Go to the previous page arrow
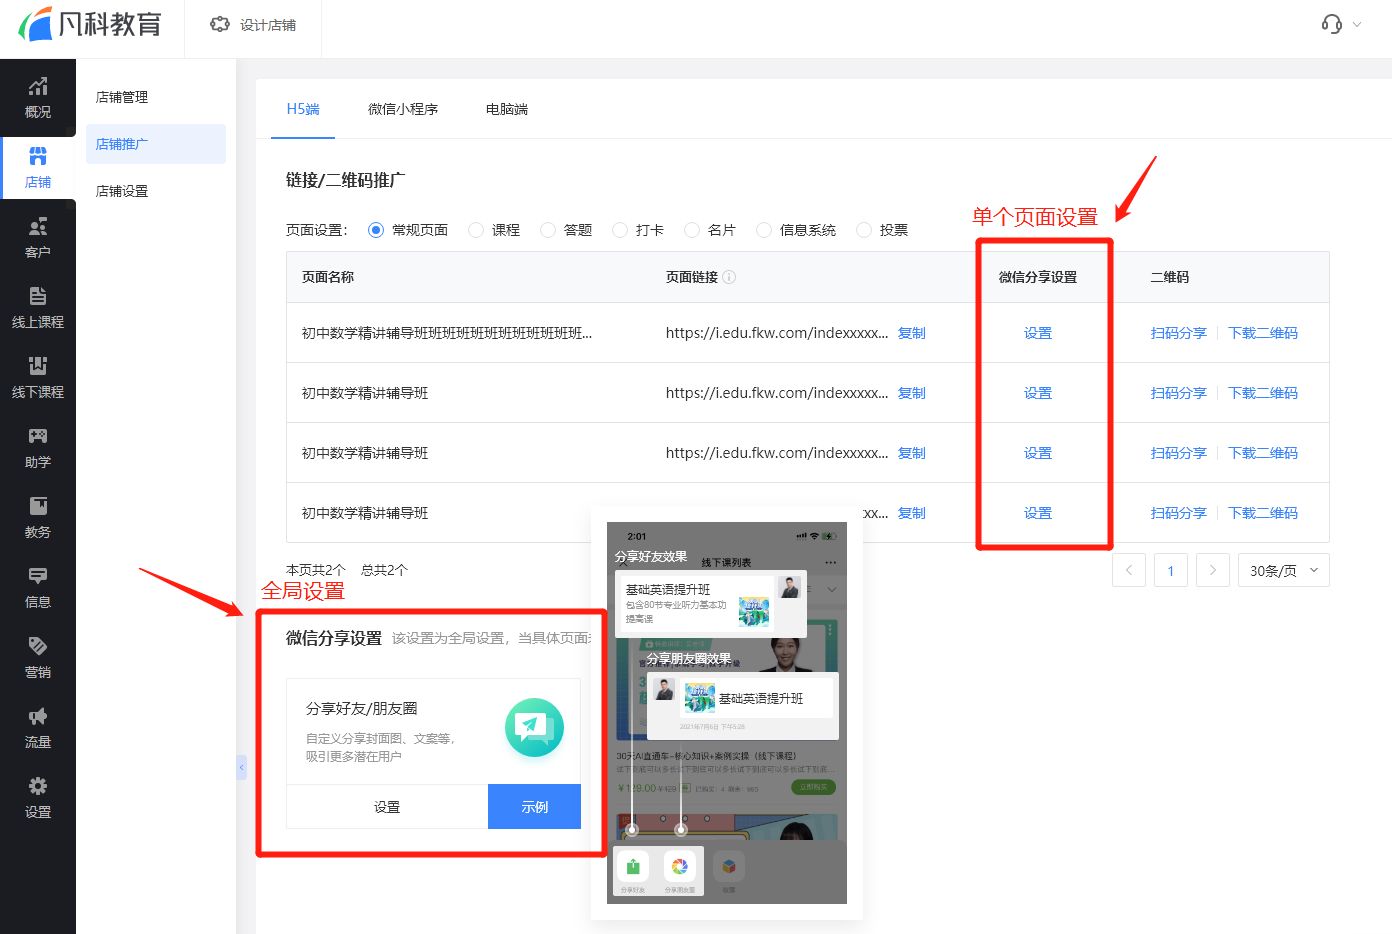This screenshot has height=934, width=1392. (x=1129, y=570)
